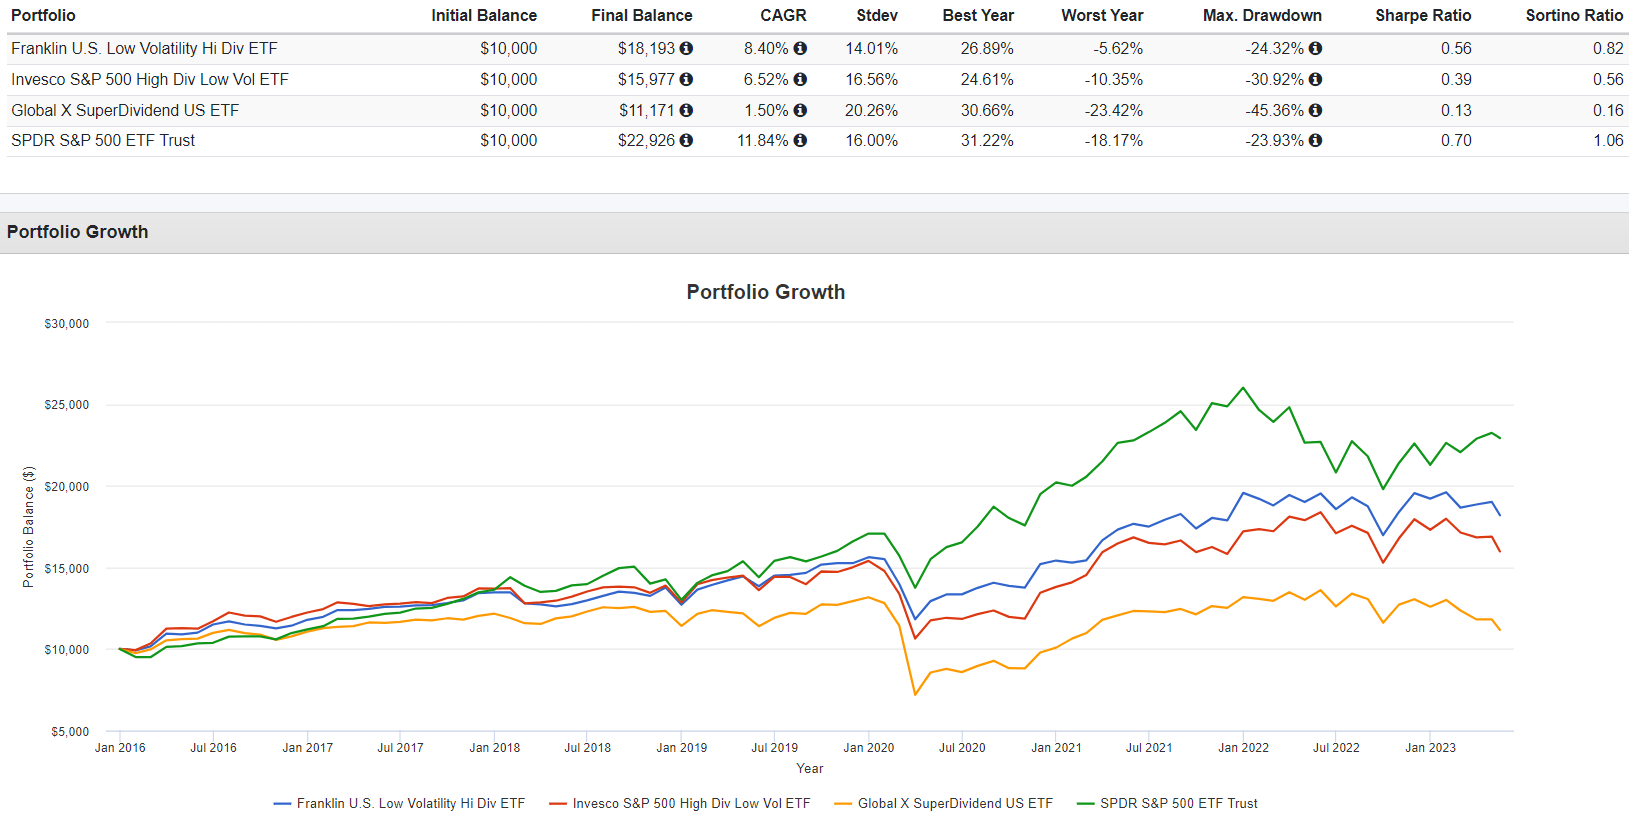Click info icon beside SPDR CAGR 11.84%

tap(800, 140)
